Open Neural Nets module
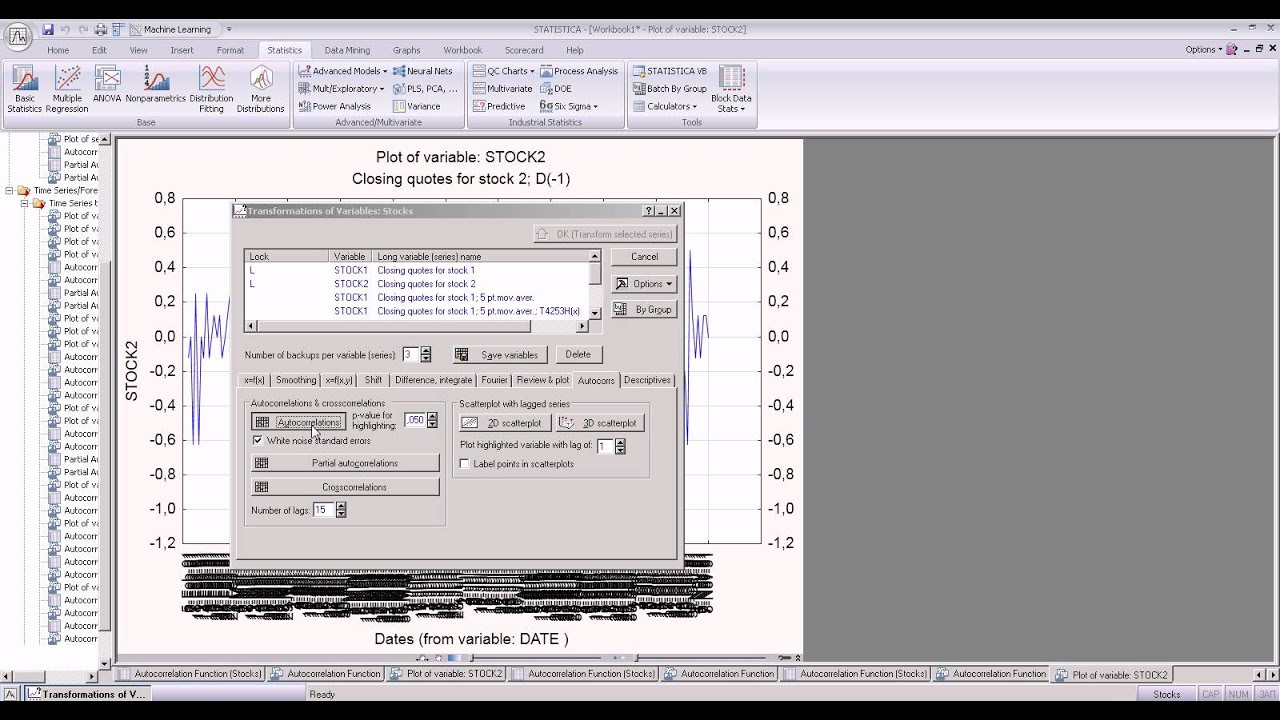The width and height of the screenshot is (1280, 720). 423,71
